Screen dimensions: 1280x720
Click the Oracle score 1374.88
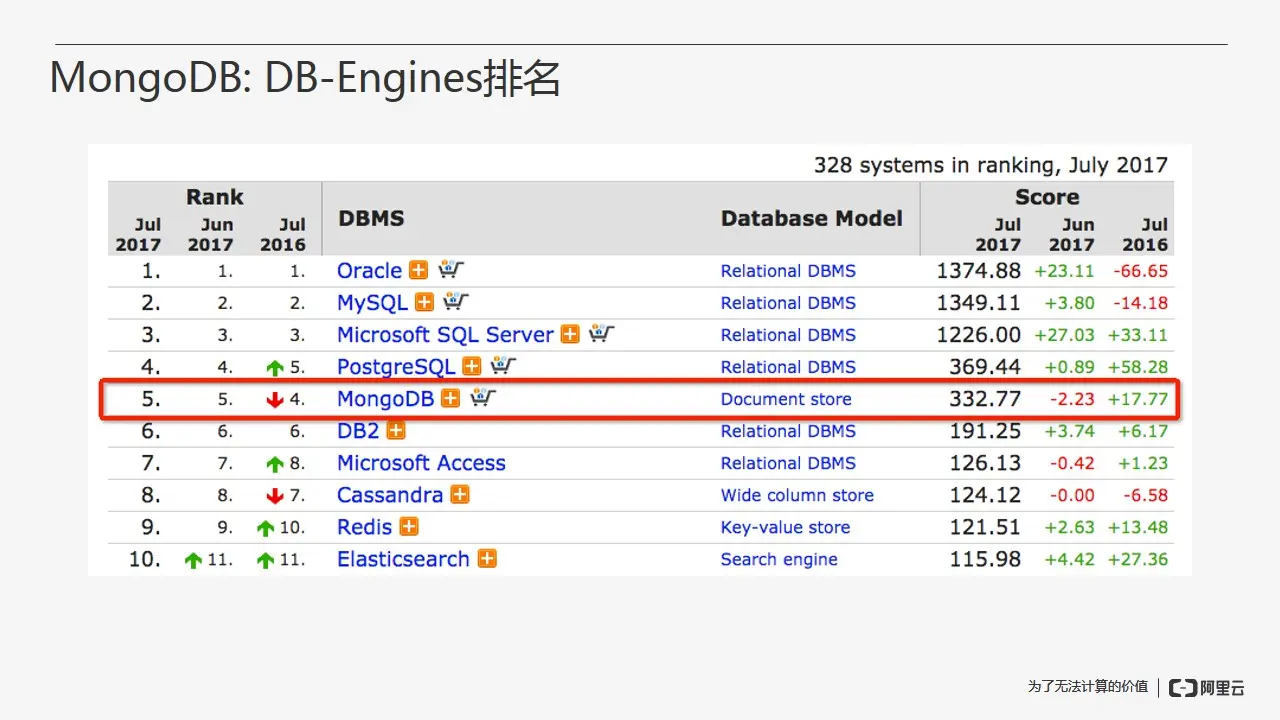pyautogui.click(x=979, y=271)
